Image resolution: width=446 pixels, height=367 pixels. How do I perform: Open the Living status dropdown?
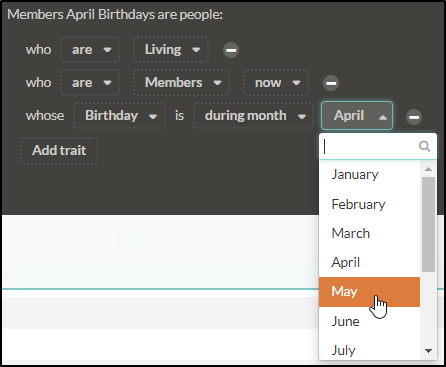point(171,50)
